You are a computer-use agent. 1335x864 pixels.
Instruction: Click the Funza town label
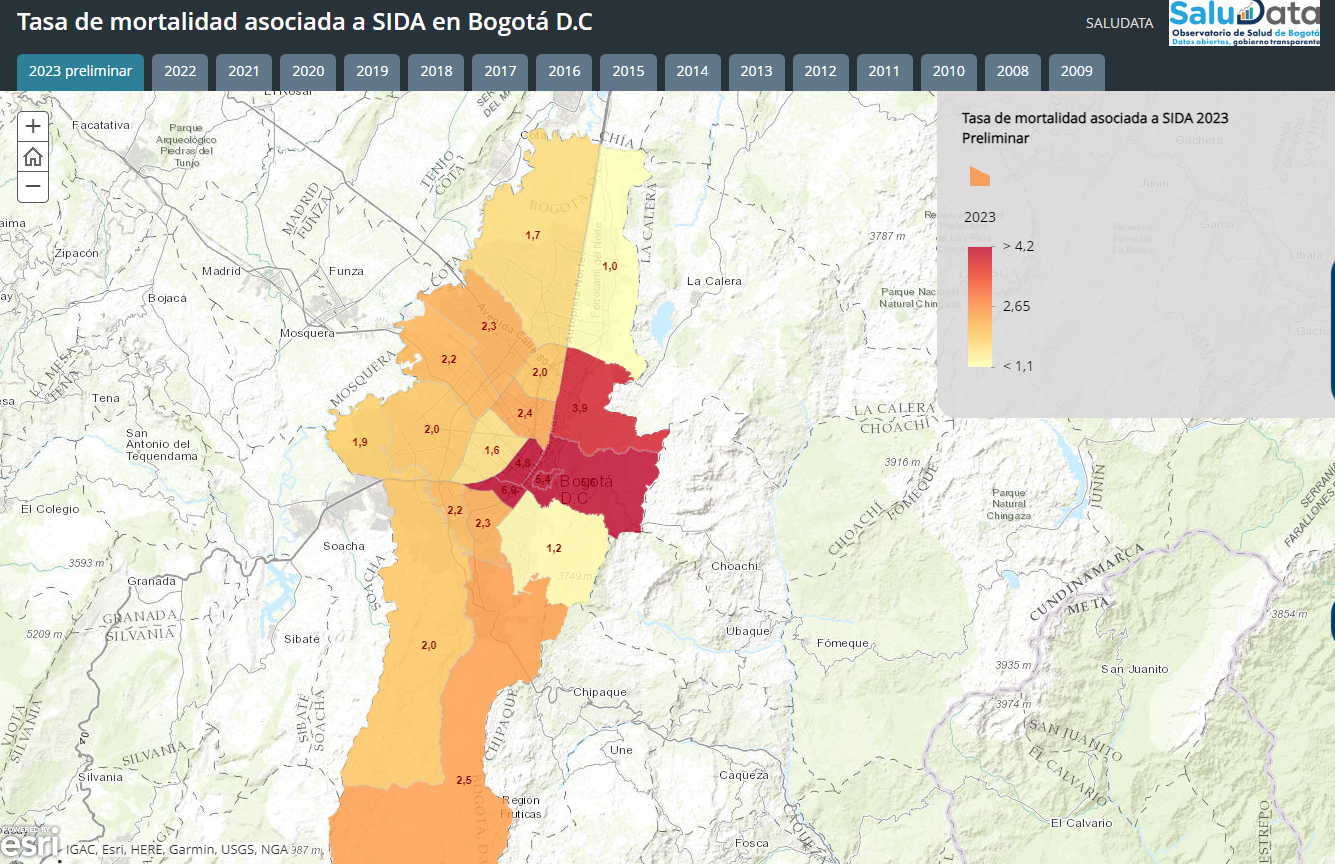point(346,271)
